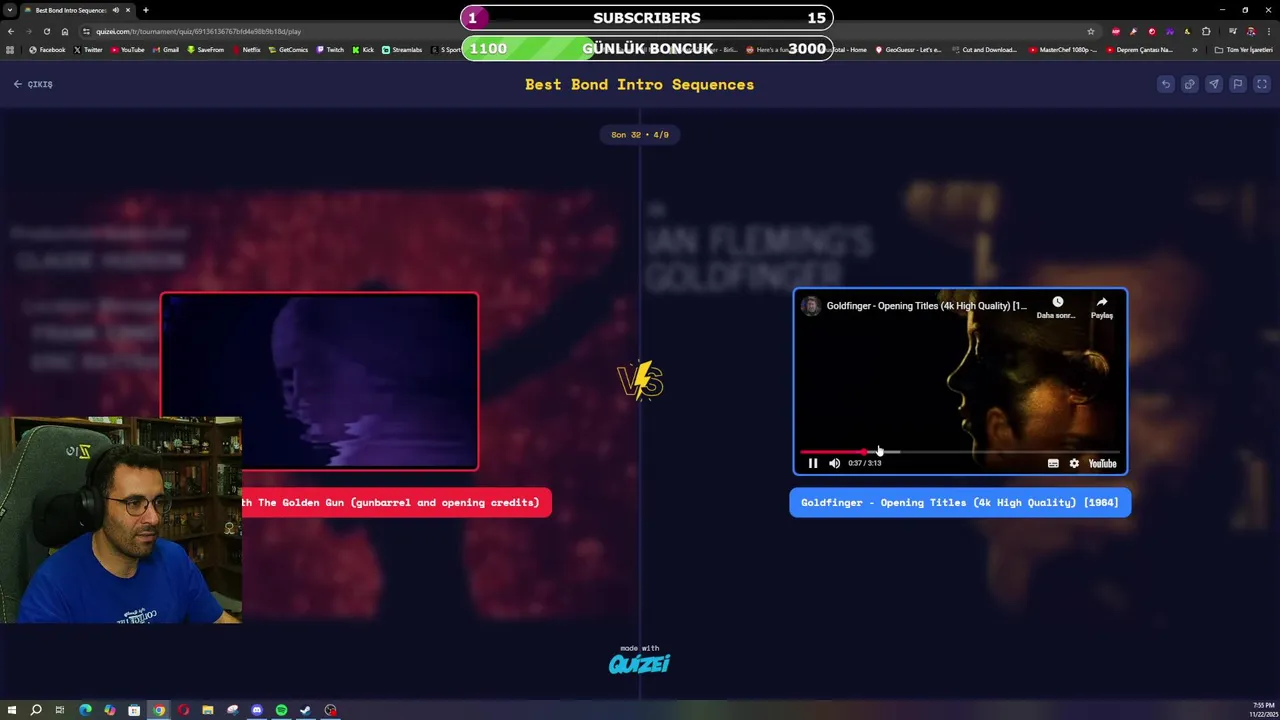The width and height of the screenshot is (1280, 720).
Task: Open the SaveFrom bookmark
Action: 205,49
